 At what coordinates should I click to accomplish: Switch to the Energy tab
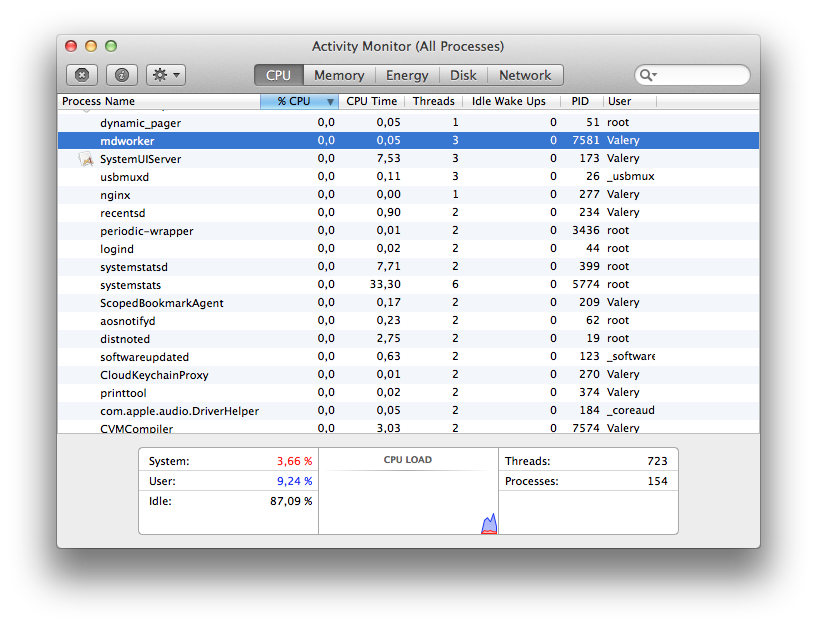pyautogui.click(x=407, y=75)
